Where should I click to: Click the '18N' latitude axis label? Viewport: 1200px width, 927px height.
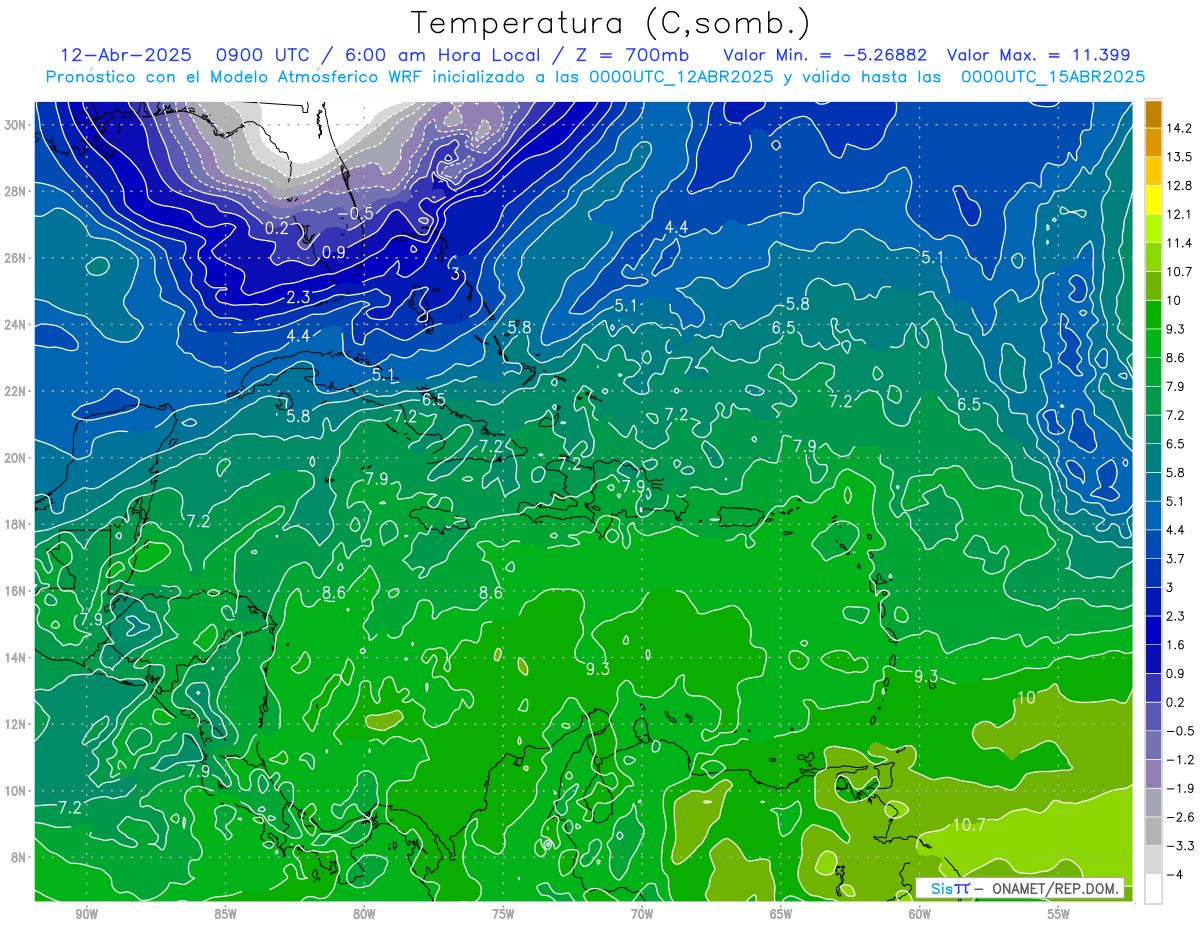click(17, 524)
